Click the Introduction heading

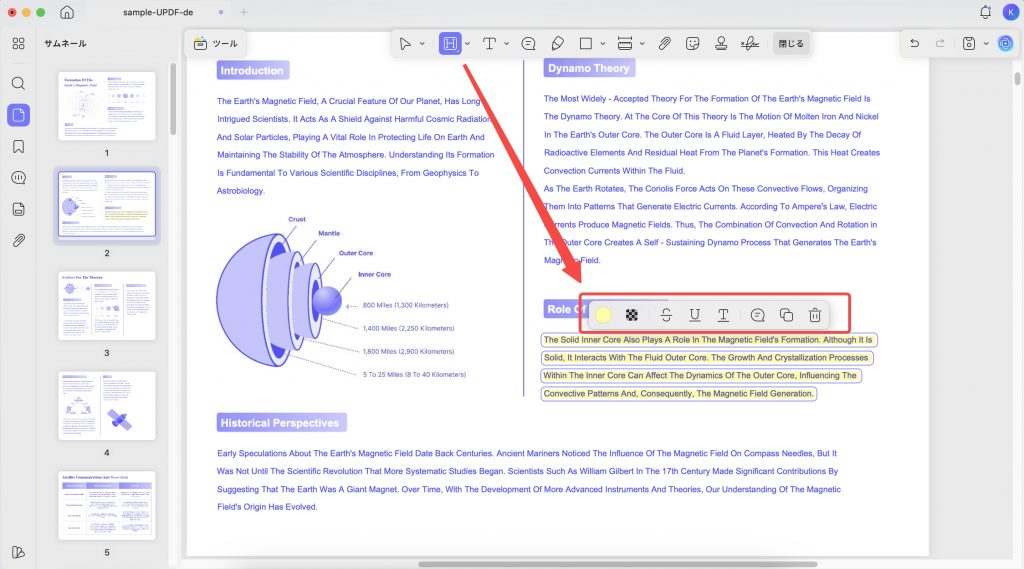(x=252, y=71)
